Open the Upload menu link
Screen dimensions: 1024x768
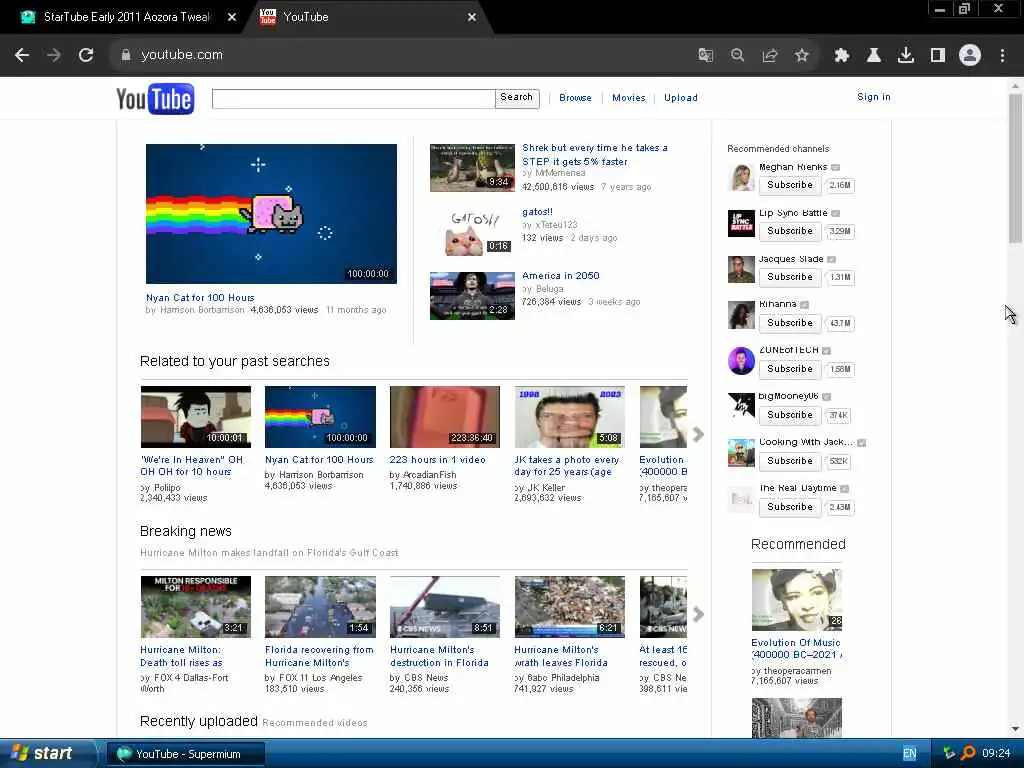[680, 98]
